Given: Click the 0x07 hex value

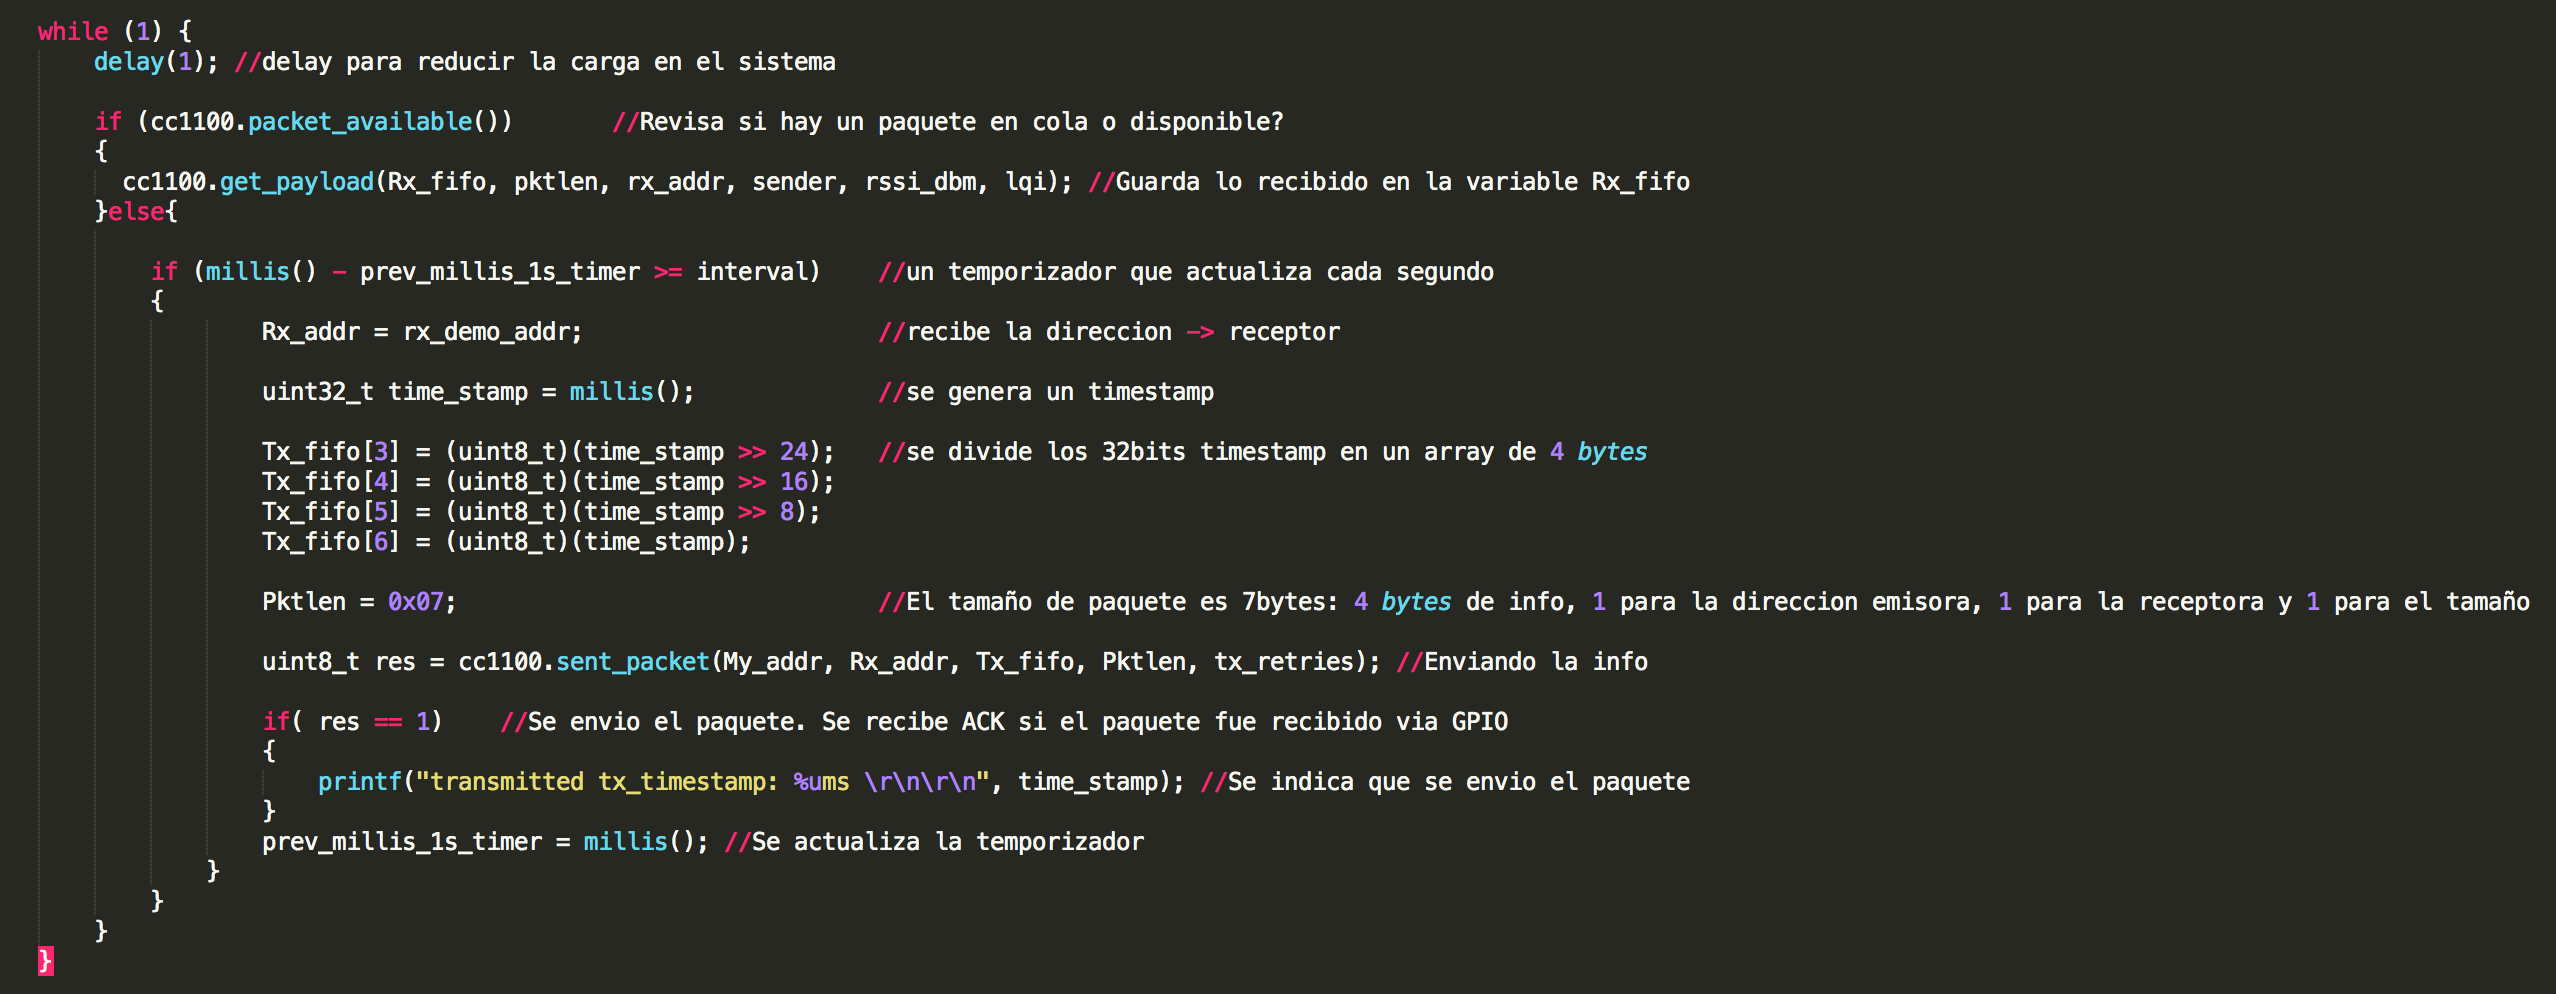Looking at the screenshot, I should [415, 602].
